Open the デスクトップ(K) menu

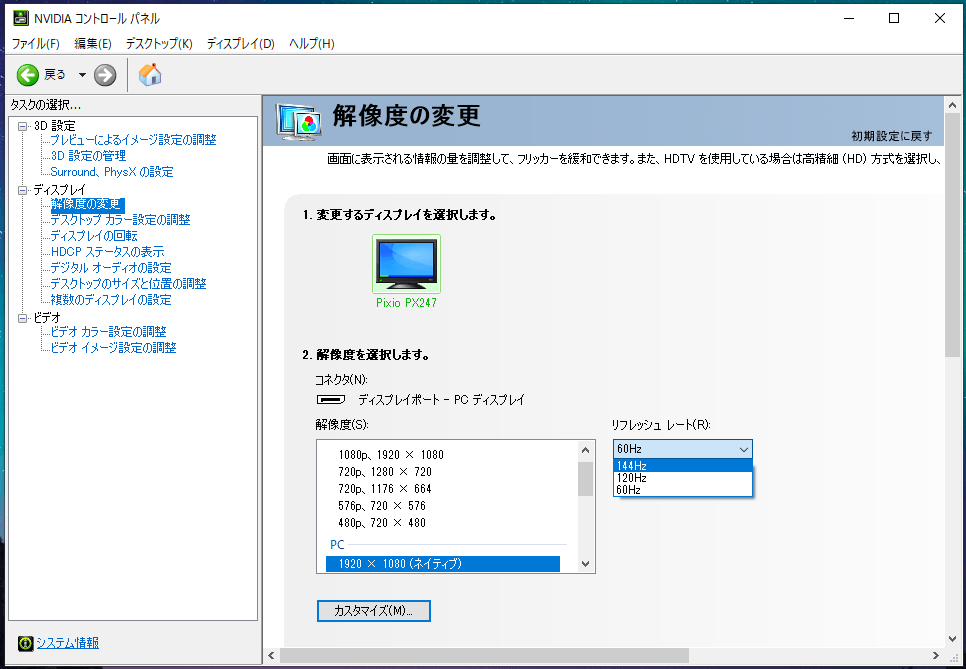pyautogui.click(x=159, y=44)
